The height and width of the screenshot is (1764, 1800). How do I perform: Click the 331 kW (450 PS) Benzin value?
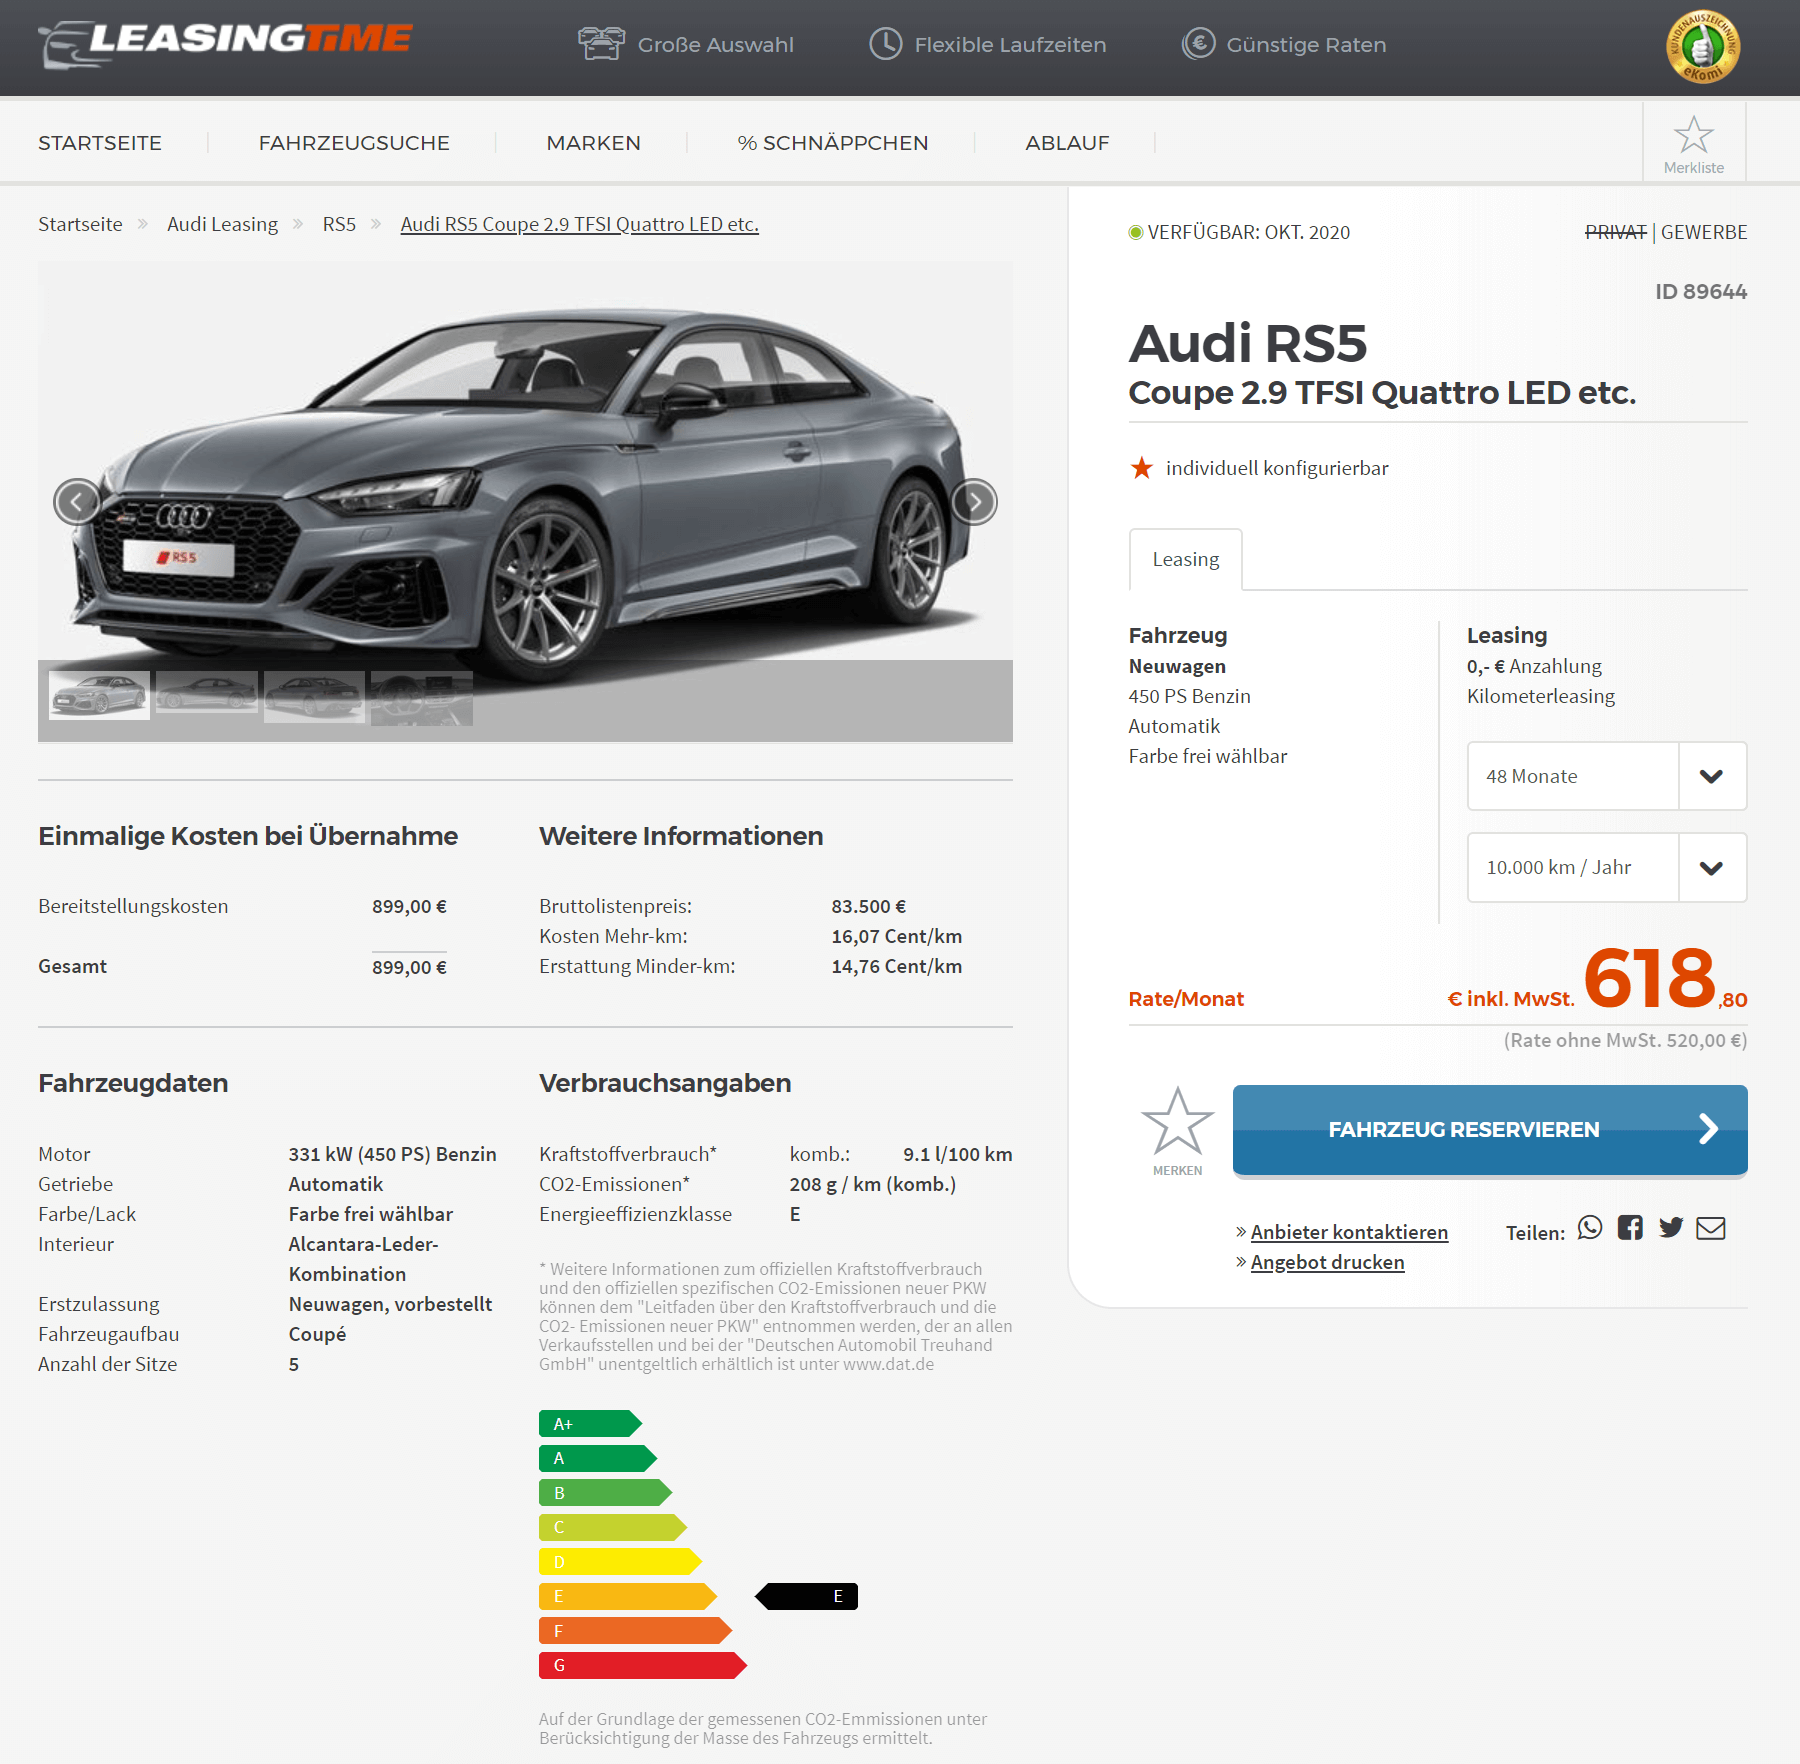[x=392, y=1154]
